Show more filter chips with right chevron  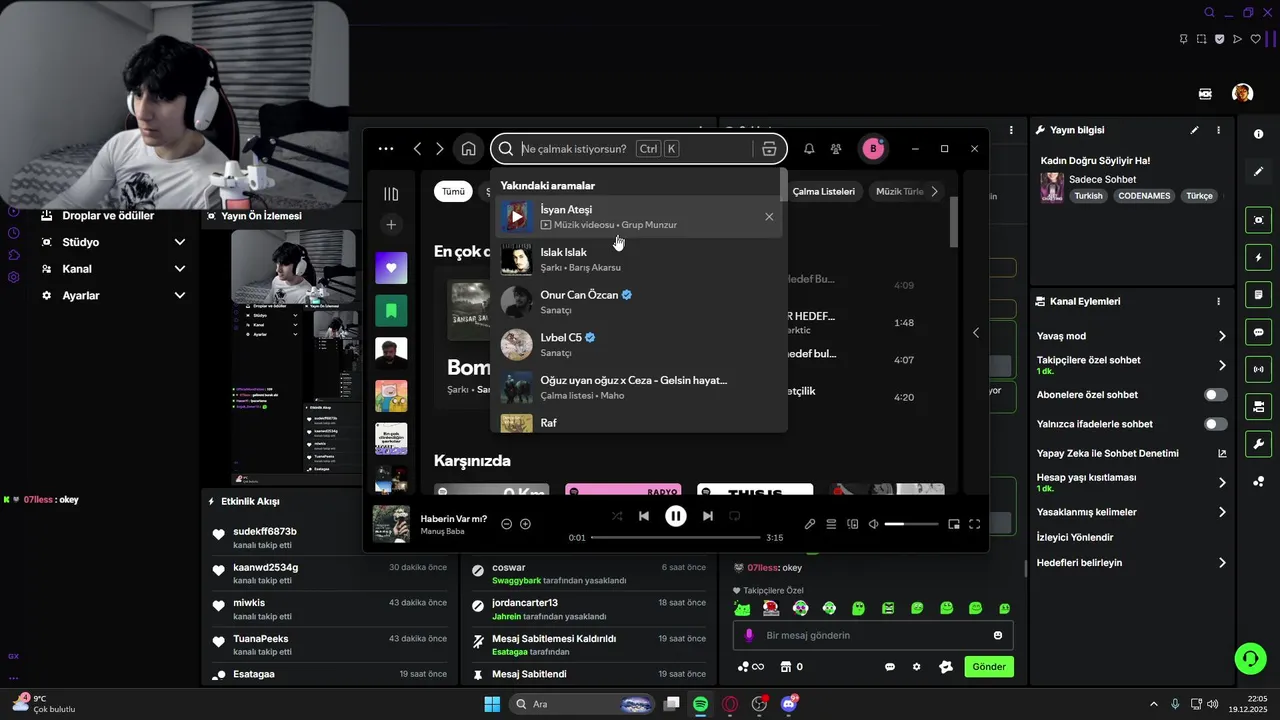934,191
